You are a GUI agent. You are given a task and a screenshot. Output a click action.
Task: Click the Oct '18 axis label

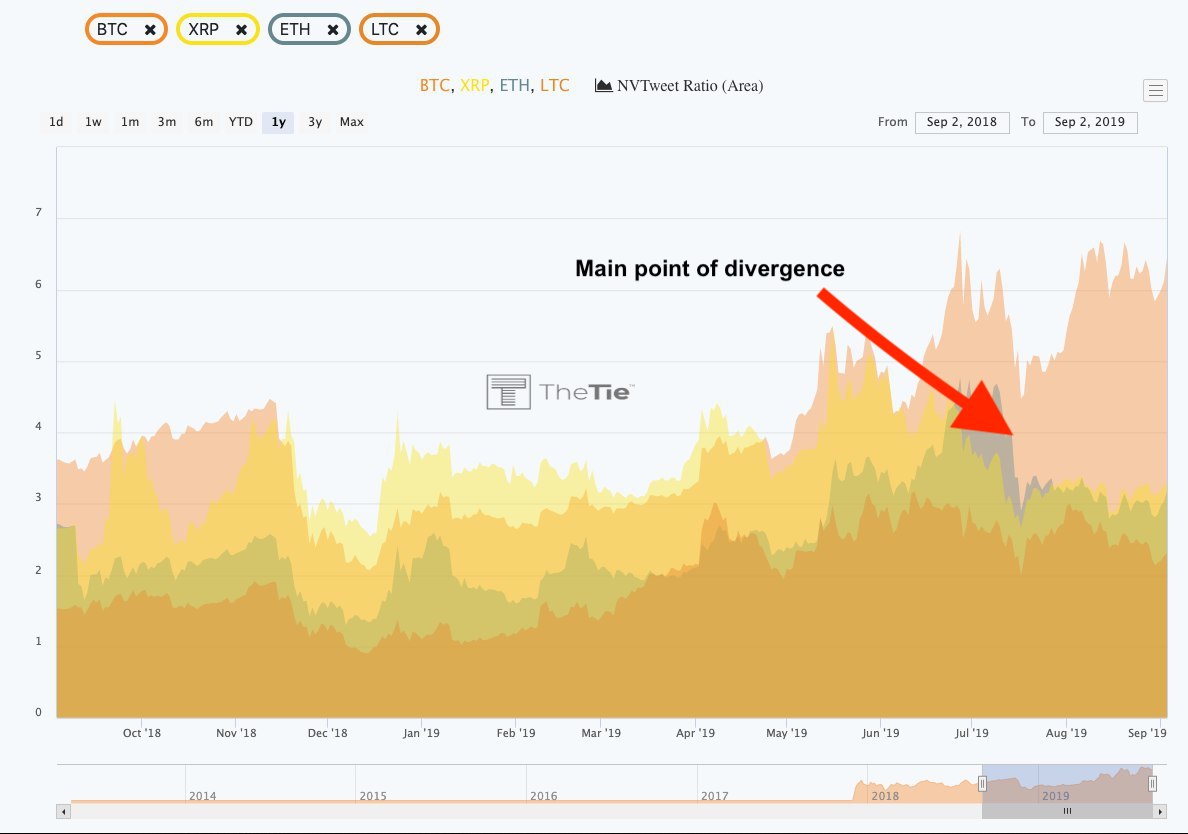(142, 733)
